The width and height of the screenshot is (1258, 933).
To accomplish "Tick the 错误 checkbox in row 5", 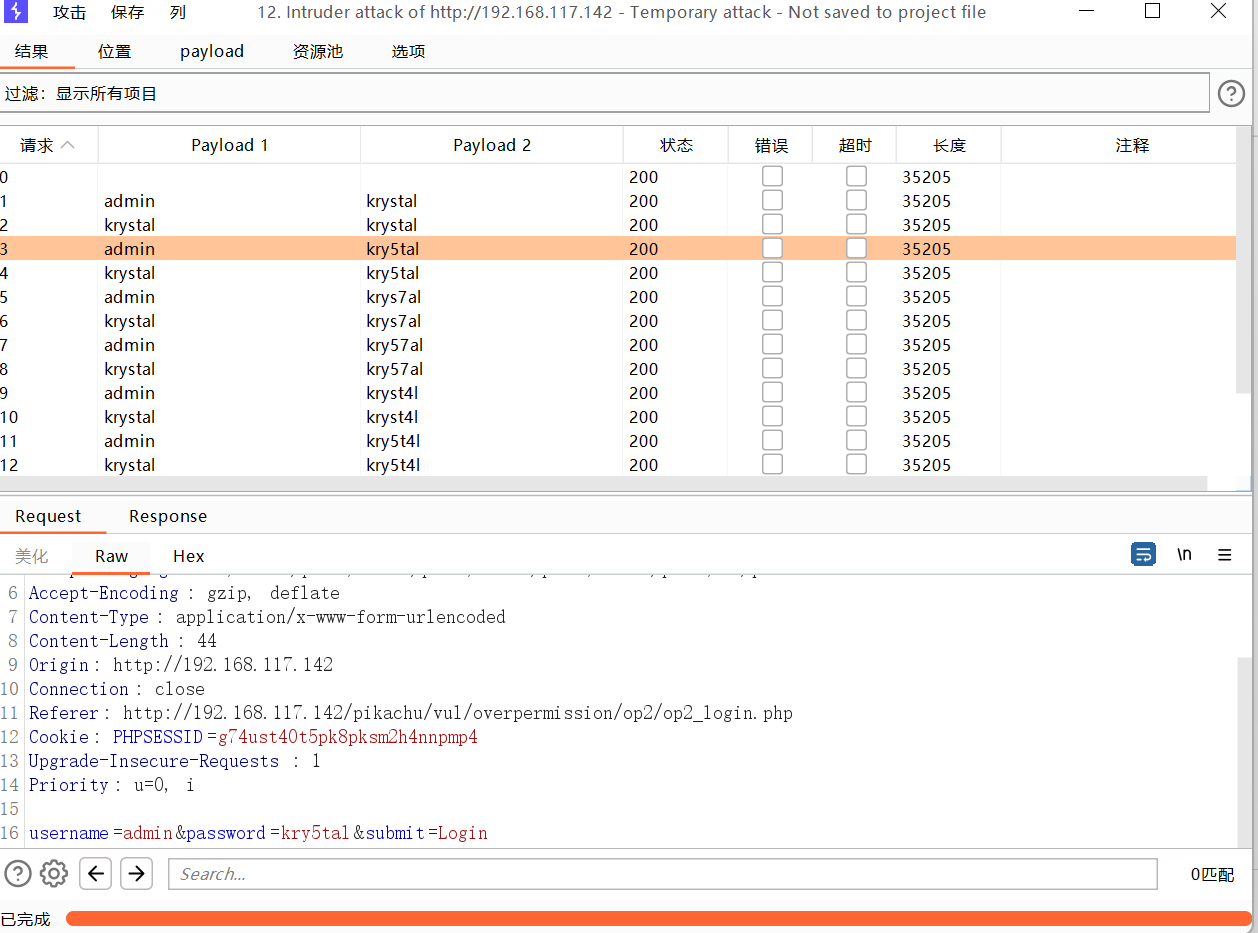I will (x=772, y=296).
